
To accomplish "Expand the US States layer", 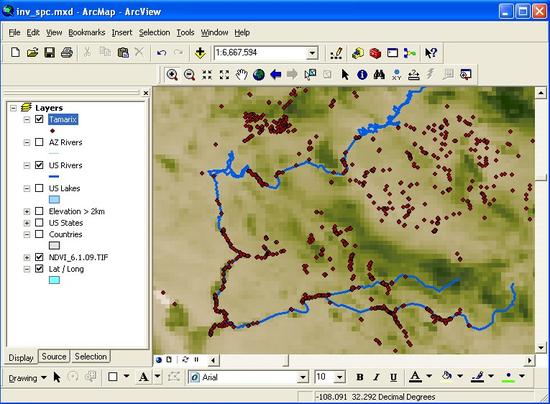I will (x=27, y=223).
